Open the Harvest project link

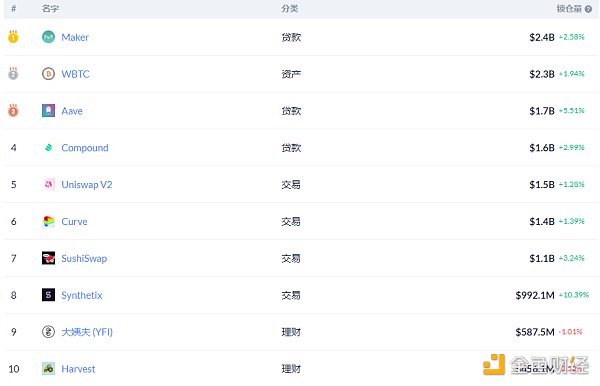[78, 369]
